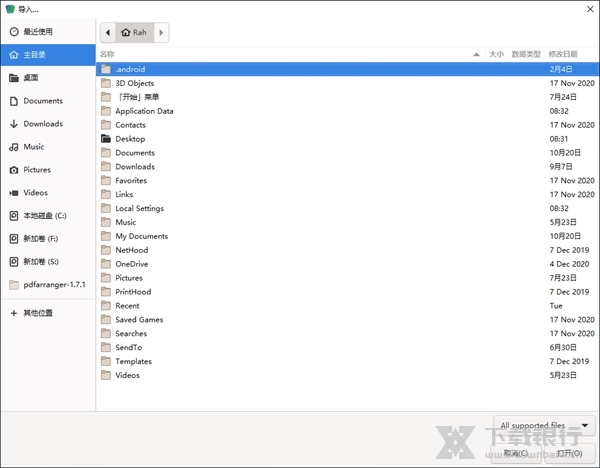Click the folder icon of OneDrive
Image resolution: width=600 pixels, height=468 pixels.
(x=106, y=264)
